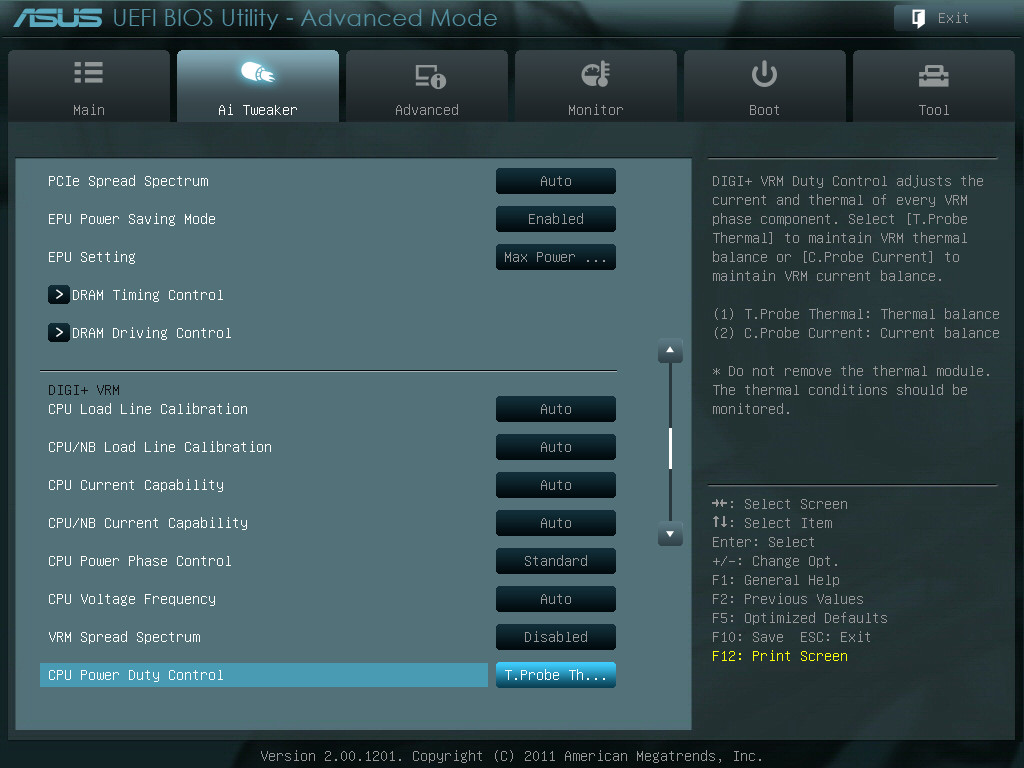Open CPU Current Capability Auto dropdown
Screen dimensions: 1024x768
(x=556, y=485)
